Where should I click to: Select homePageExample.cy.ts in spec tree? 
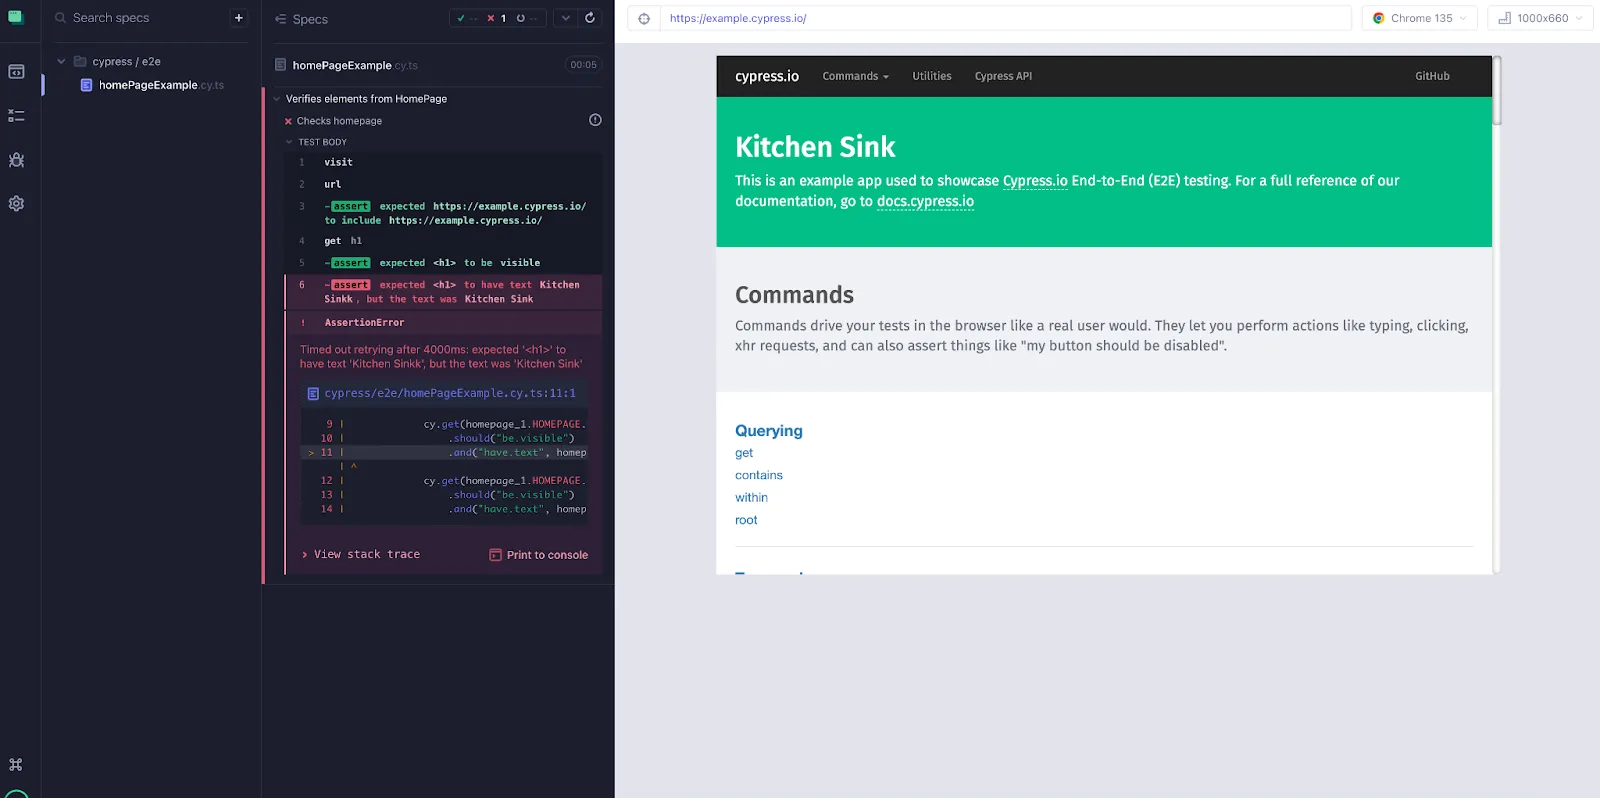click(x=161, y=85)
